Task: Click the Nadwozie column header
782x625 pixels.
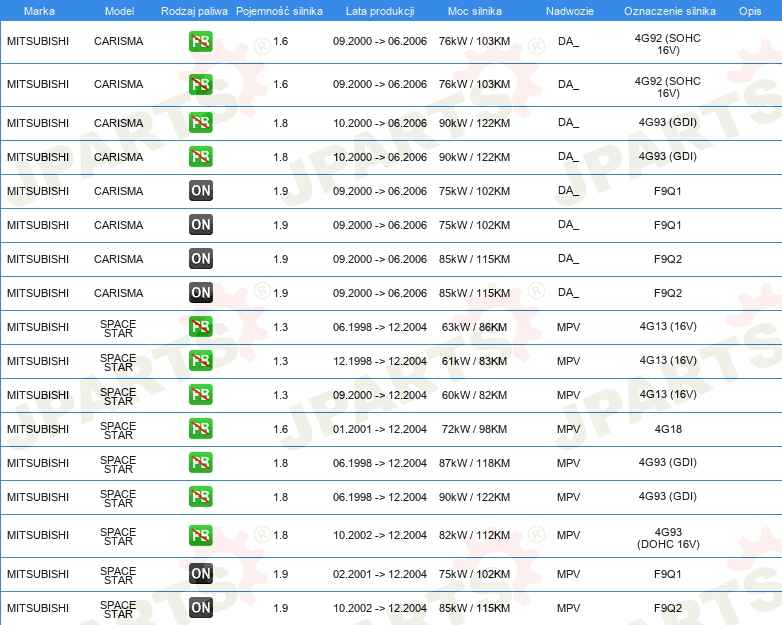Action: pos(570,11)
